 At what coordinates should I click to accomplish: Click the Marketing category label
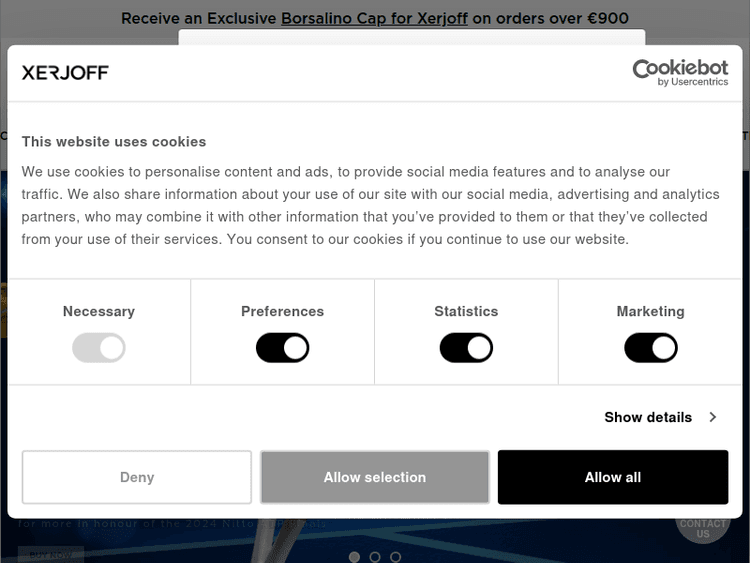click(651, 311)
